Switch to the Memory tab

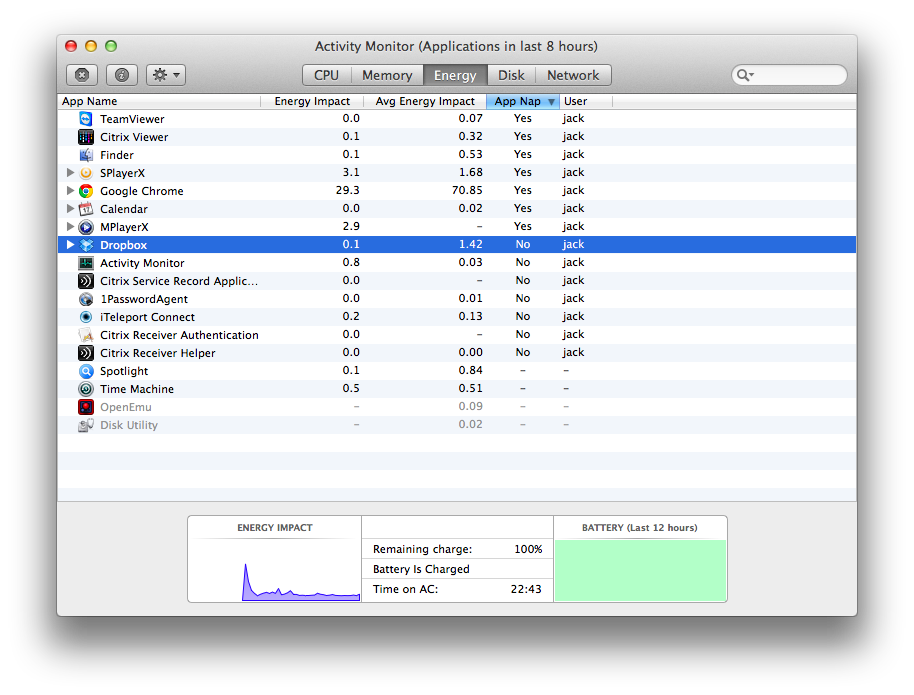(387, 75)
